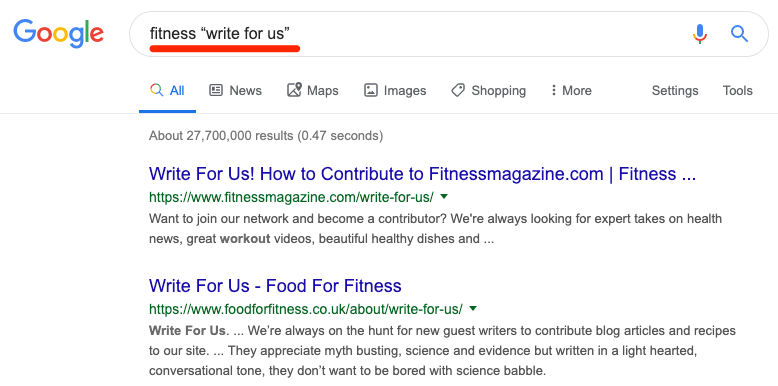Open the Write For Us - Food For Fitness result
This screenshot has width=778, height=386.
coord(275,285)
